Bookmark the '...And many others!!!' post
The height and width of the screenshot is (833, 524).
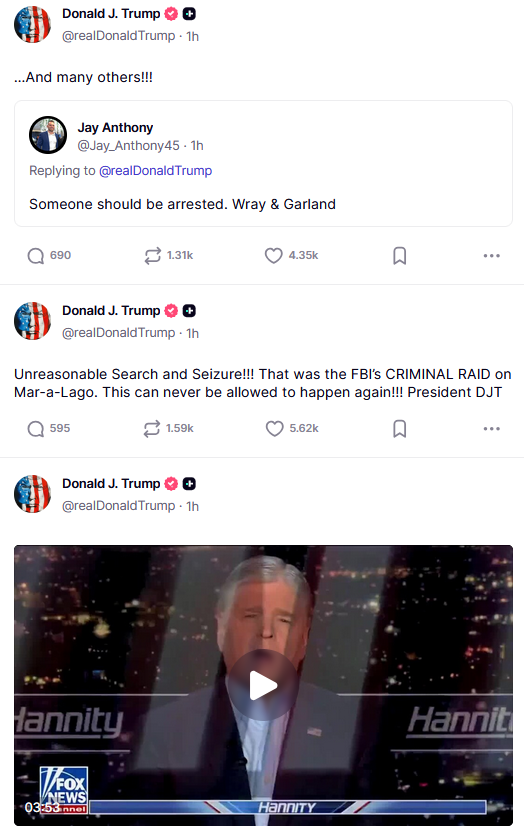(400, 256)
